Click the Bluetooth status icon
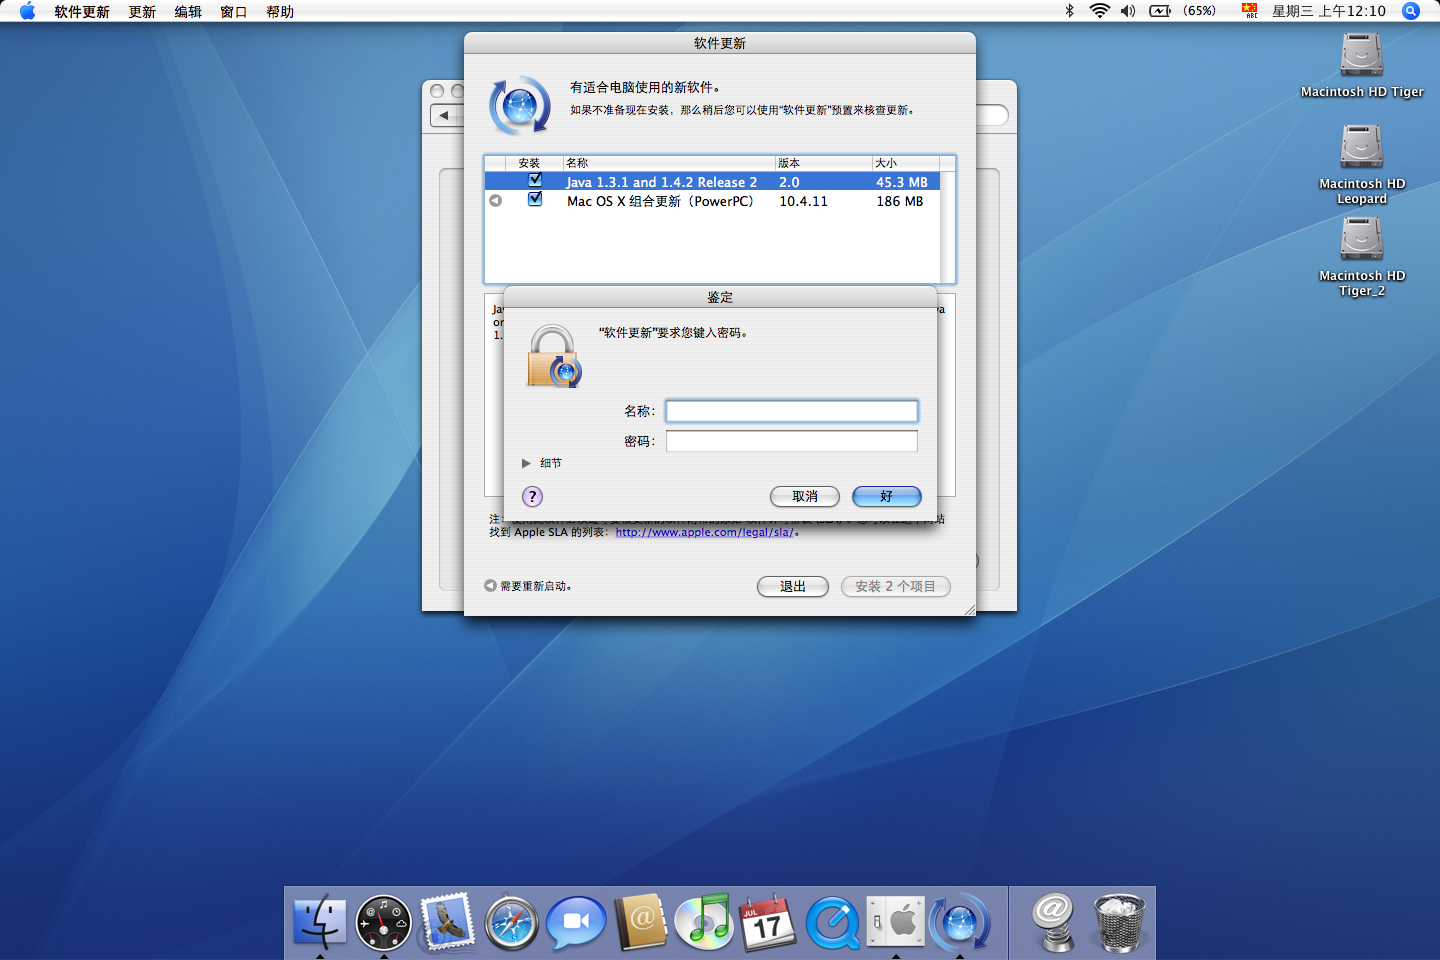Image resolution: width=1440 pixels, height=960 pixels. [x=1069, y=11]
